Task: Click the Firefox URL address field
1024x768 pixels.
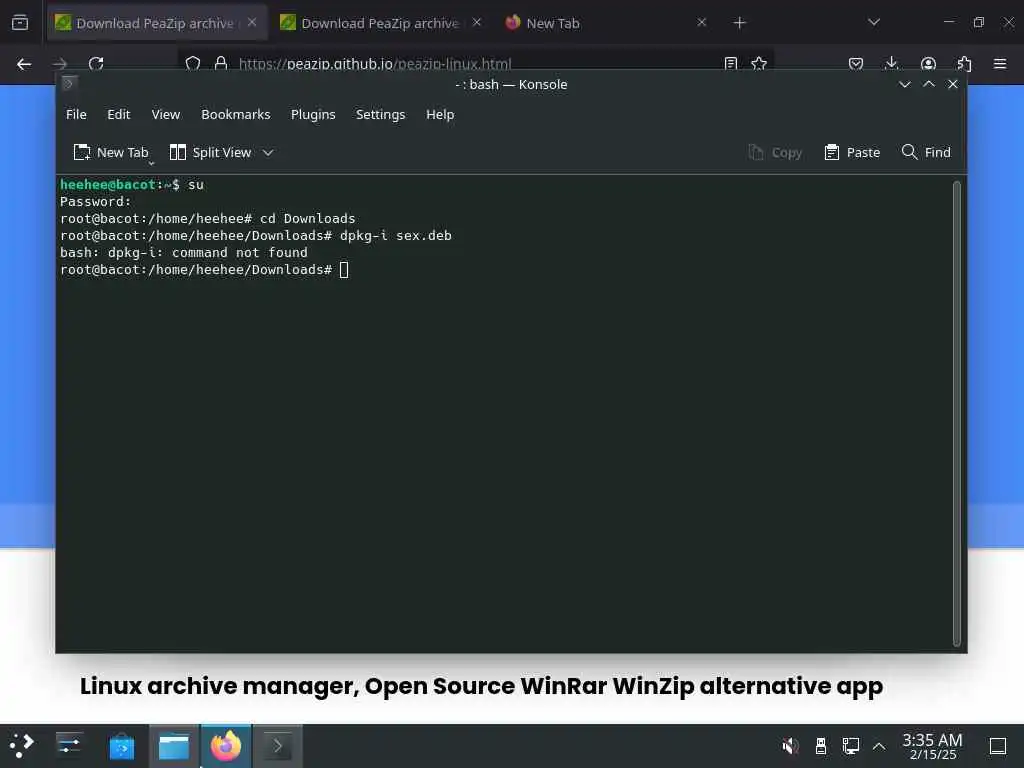Action: (x=475, y=64)
